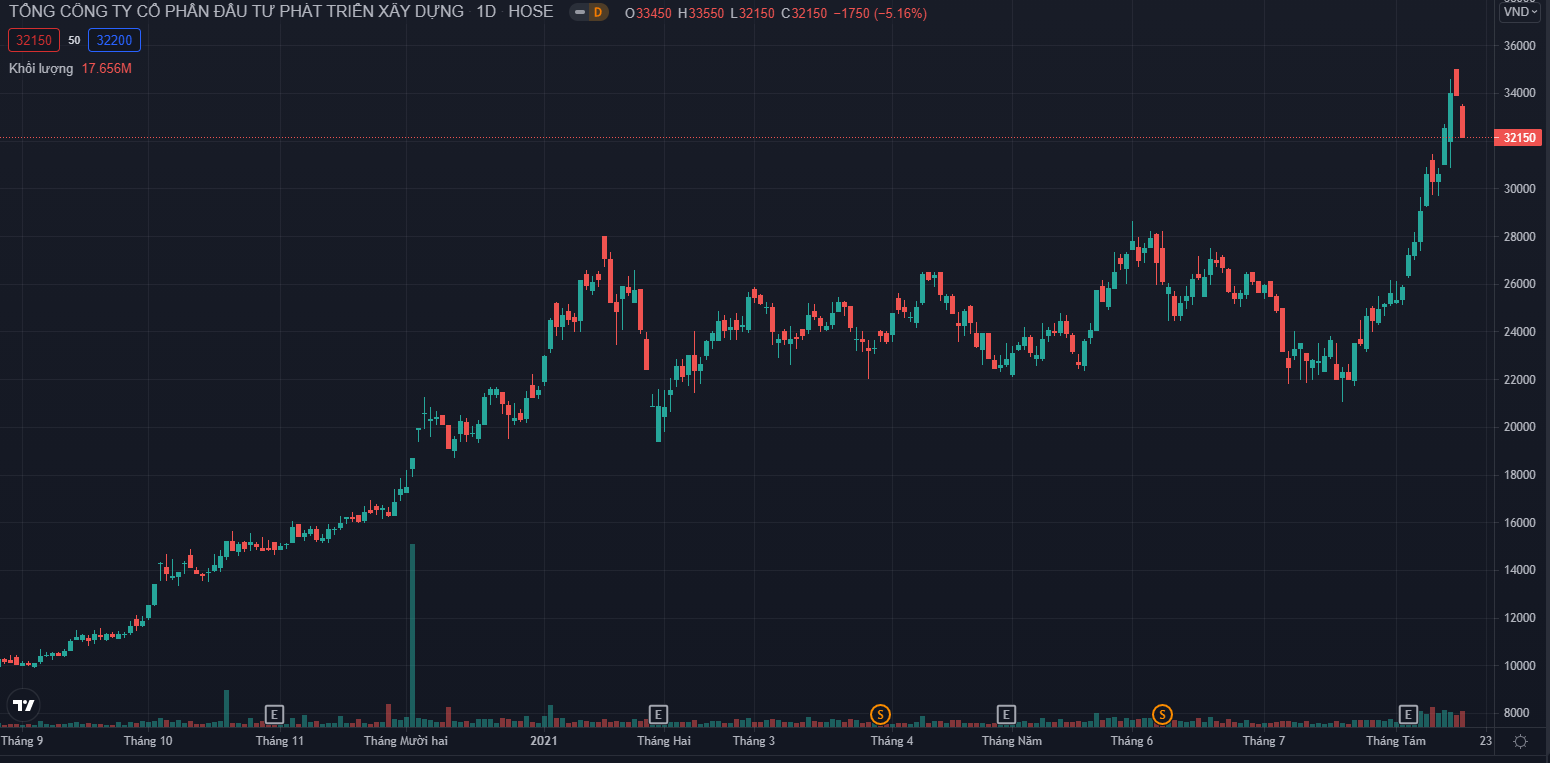Click the 14000 price axis label
Viewport: 1550px width, 763px height.
point(1519,570)
